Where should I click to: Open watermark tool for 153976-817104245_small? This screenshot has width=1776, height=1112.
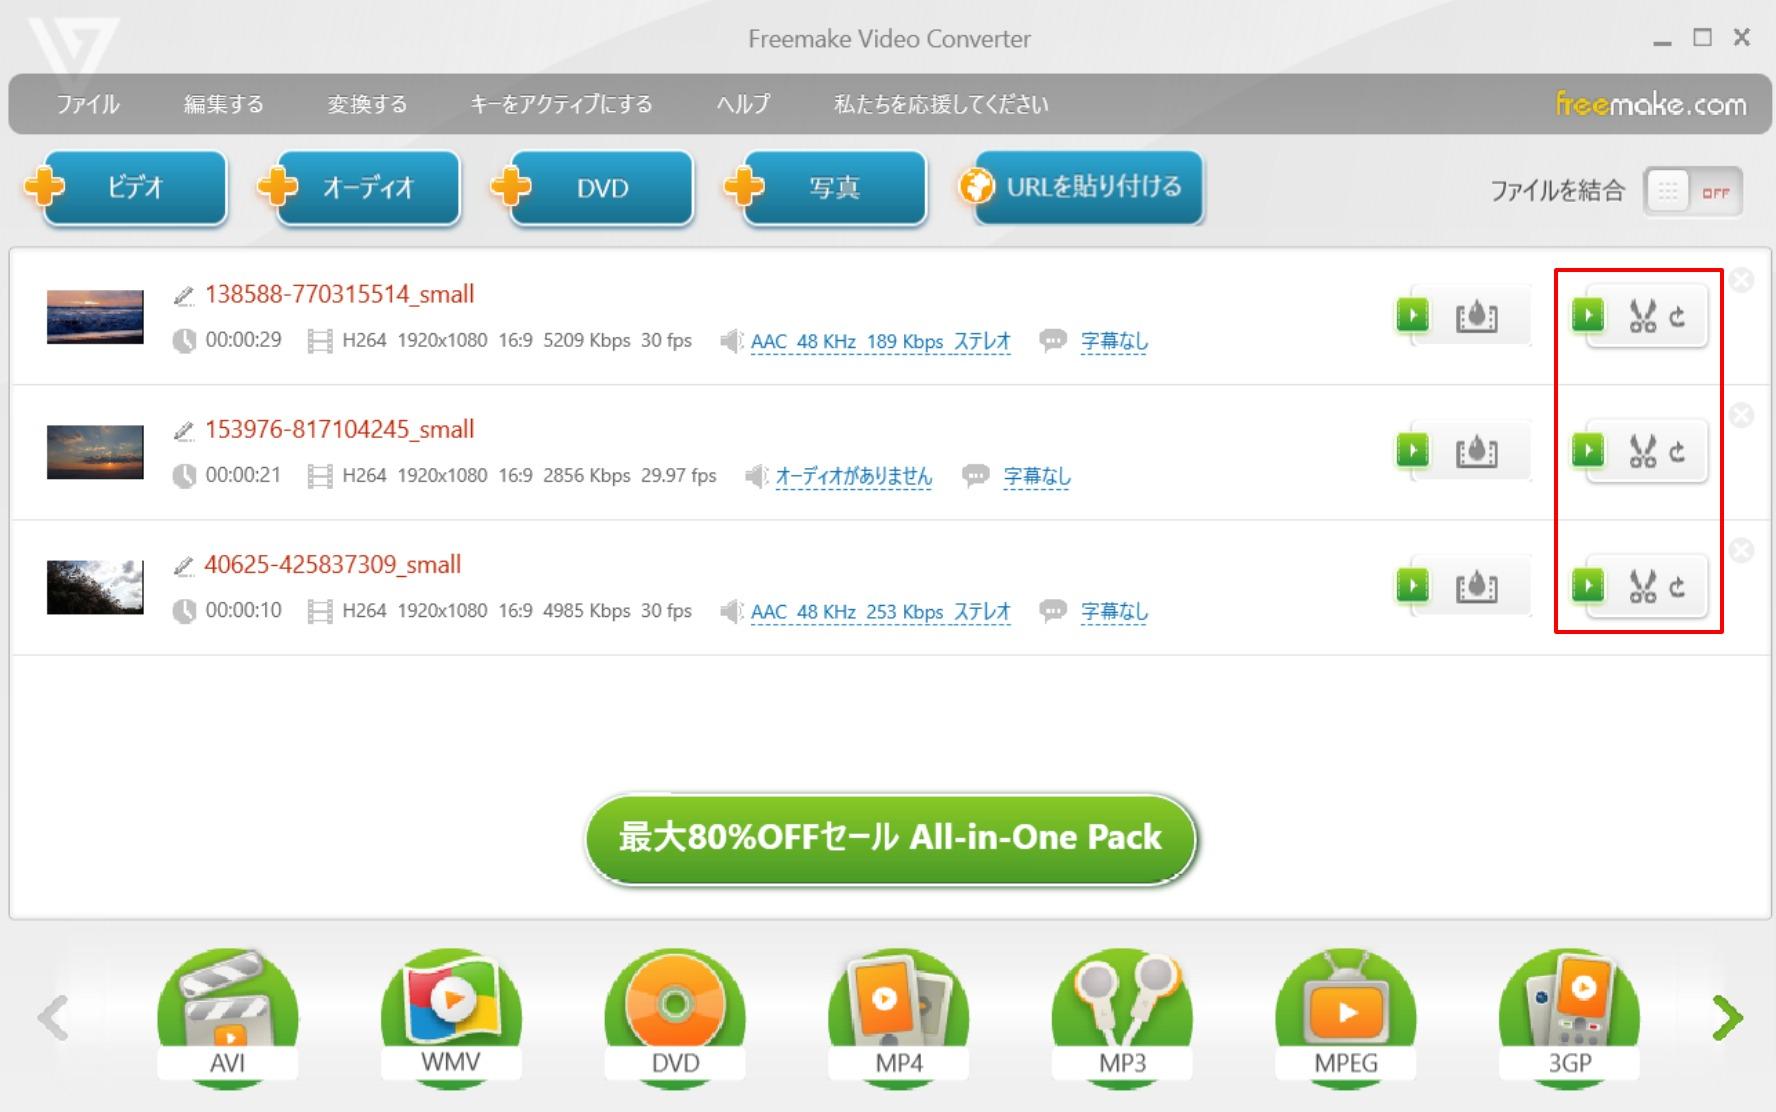coord(1476,452)
